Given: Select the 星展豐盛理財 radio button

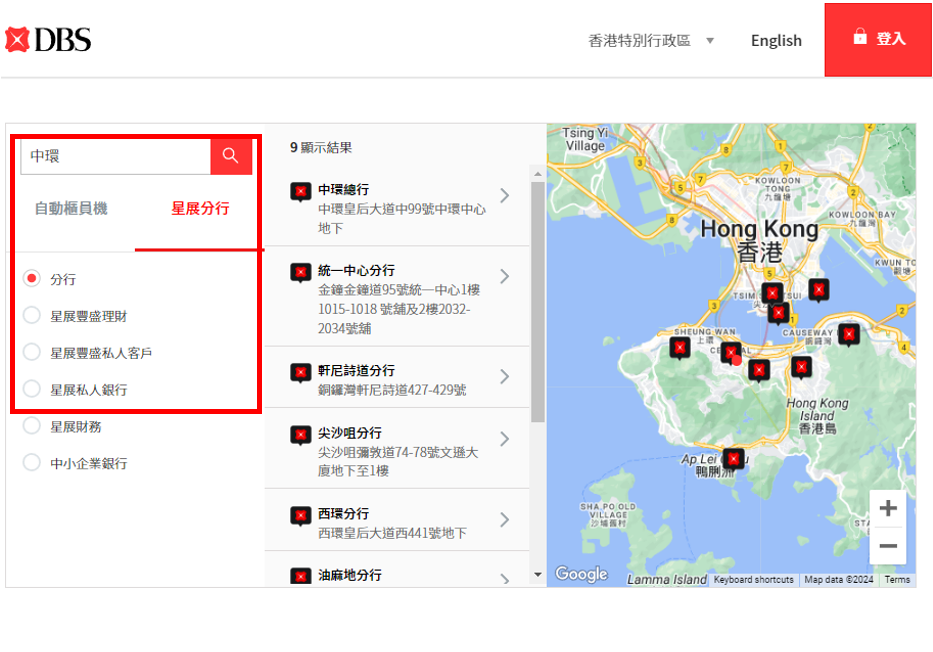Looking at the screenshot, I should [32, 316].
